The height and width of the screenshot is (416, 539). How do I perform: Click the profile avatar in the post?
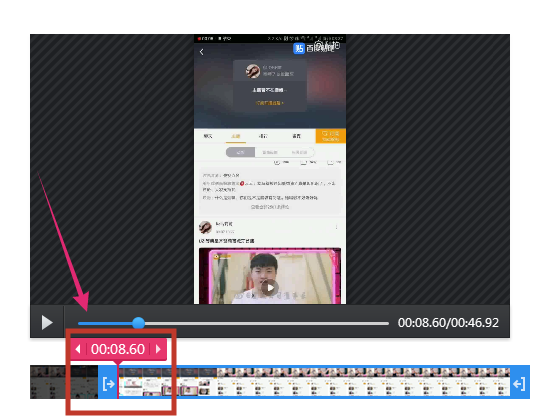click(205, 227)
